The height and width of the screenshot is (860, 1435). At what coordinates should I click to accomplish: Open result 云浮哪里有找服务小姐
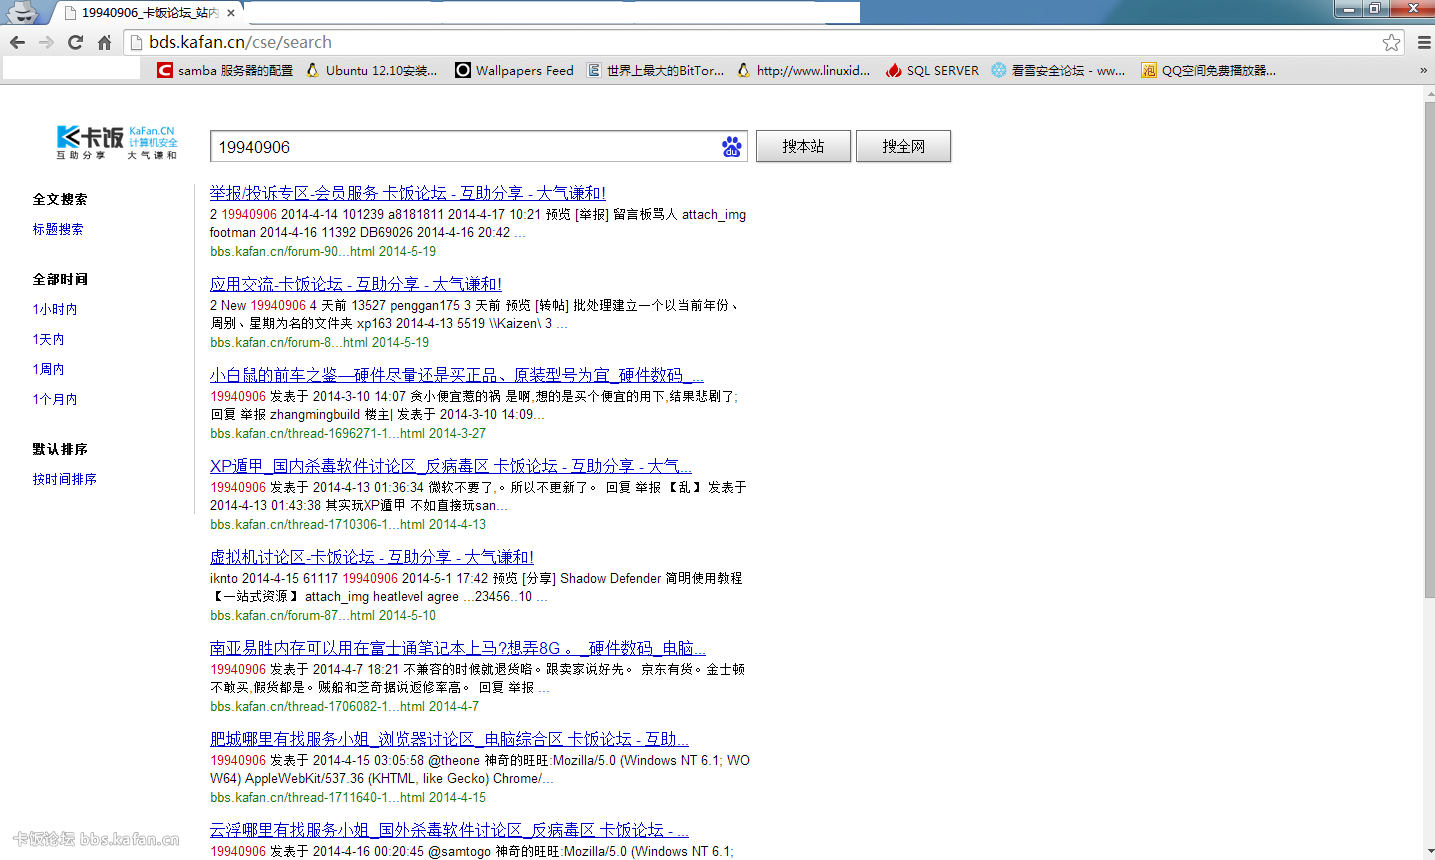click(449, 830)
